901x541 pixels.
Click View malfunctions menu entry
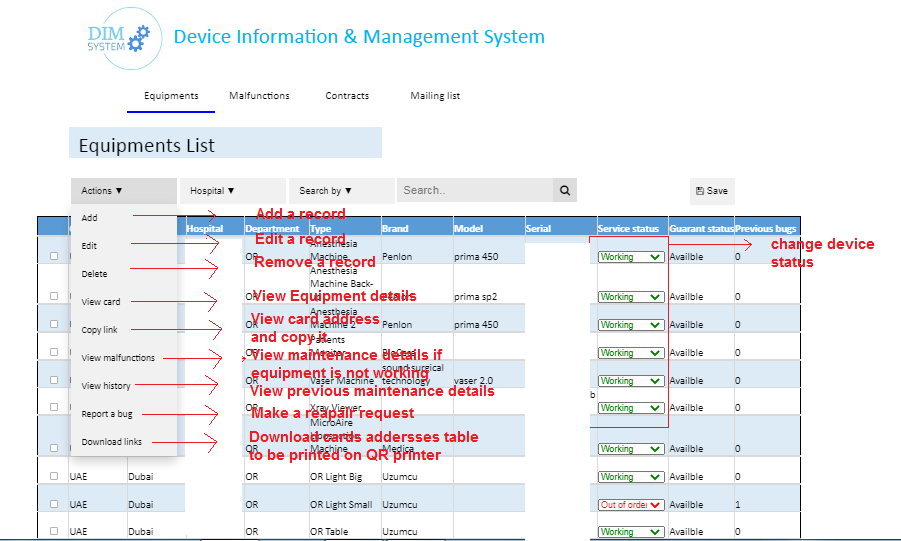[118, 358]
